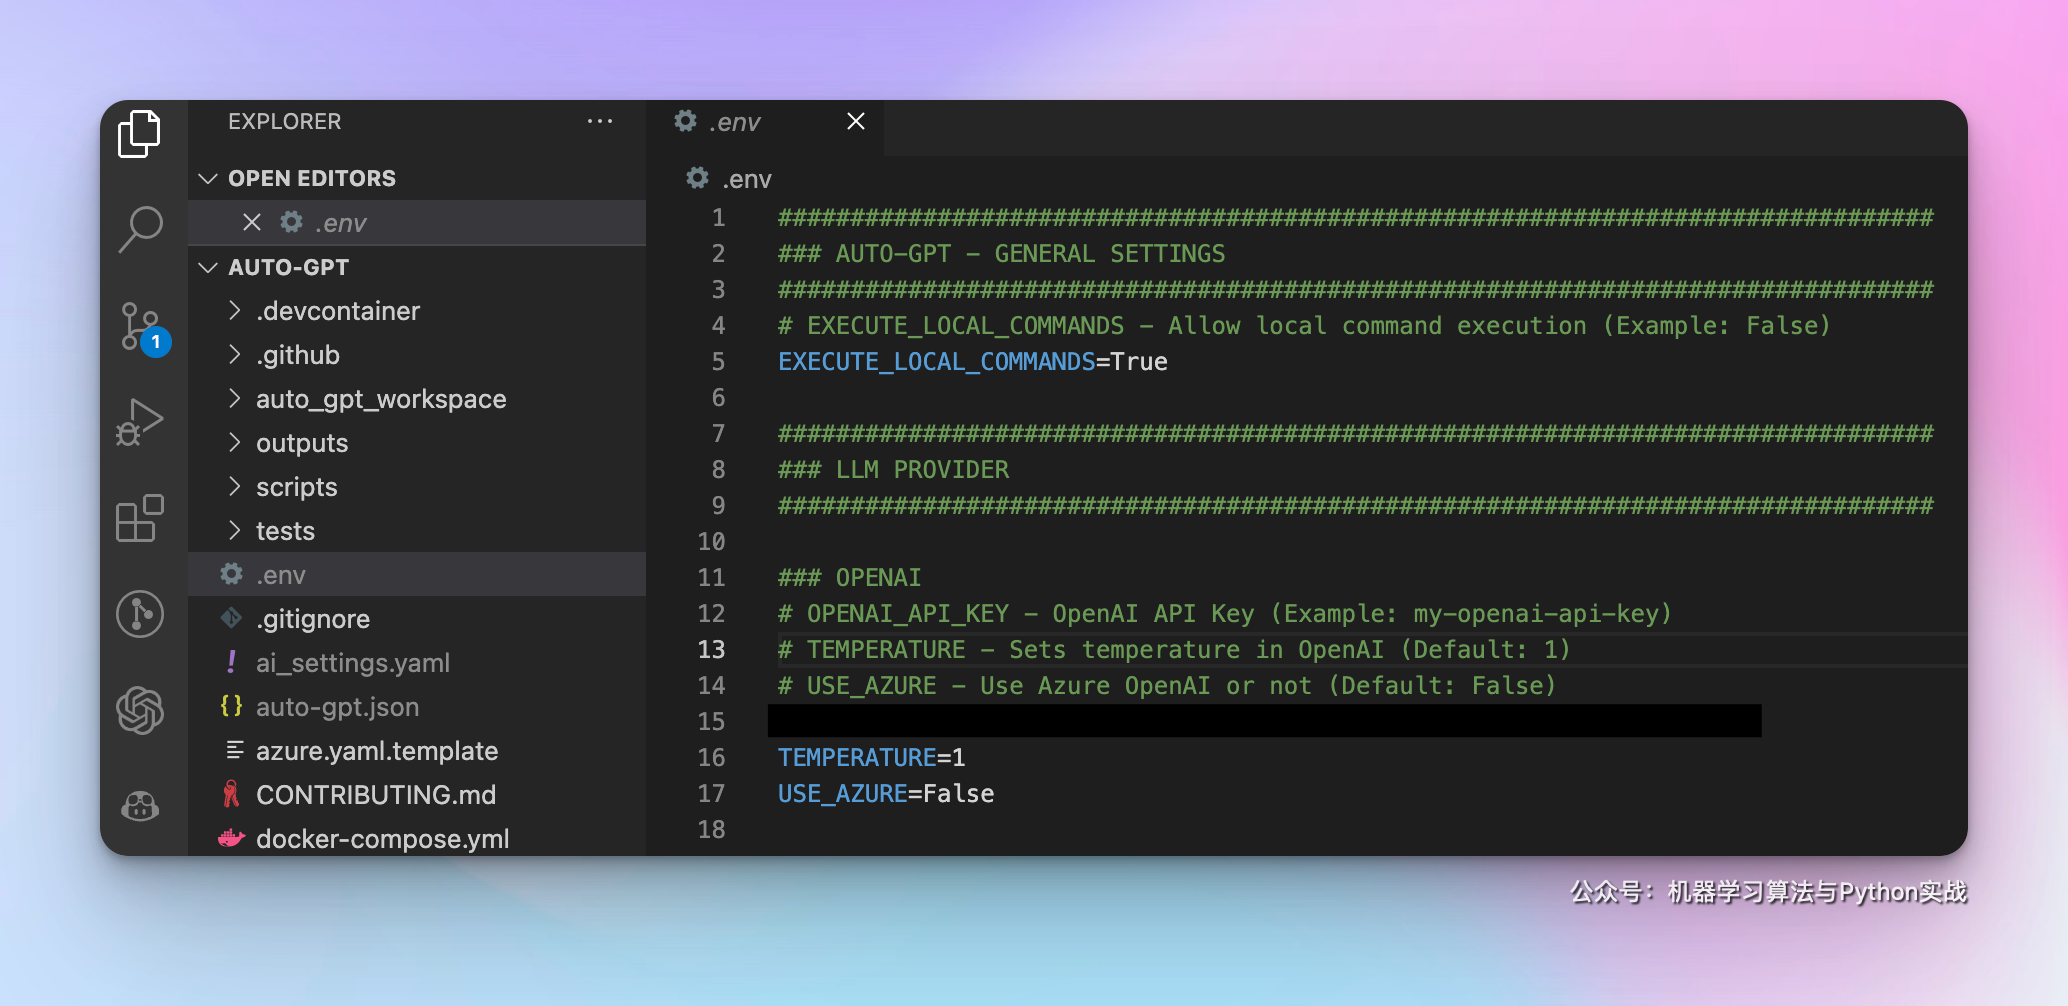Click the USE_AZURE comment on line 14
The height and width of the screenshot is (1006, 2068).
coord(1167,685)
